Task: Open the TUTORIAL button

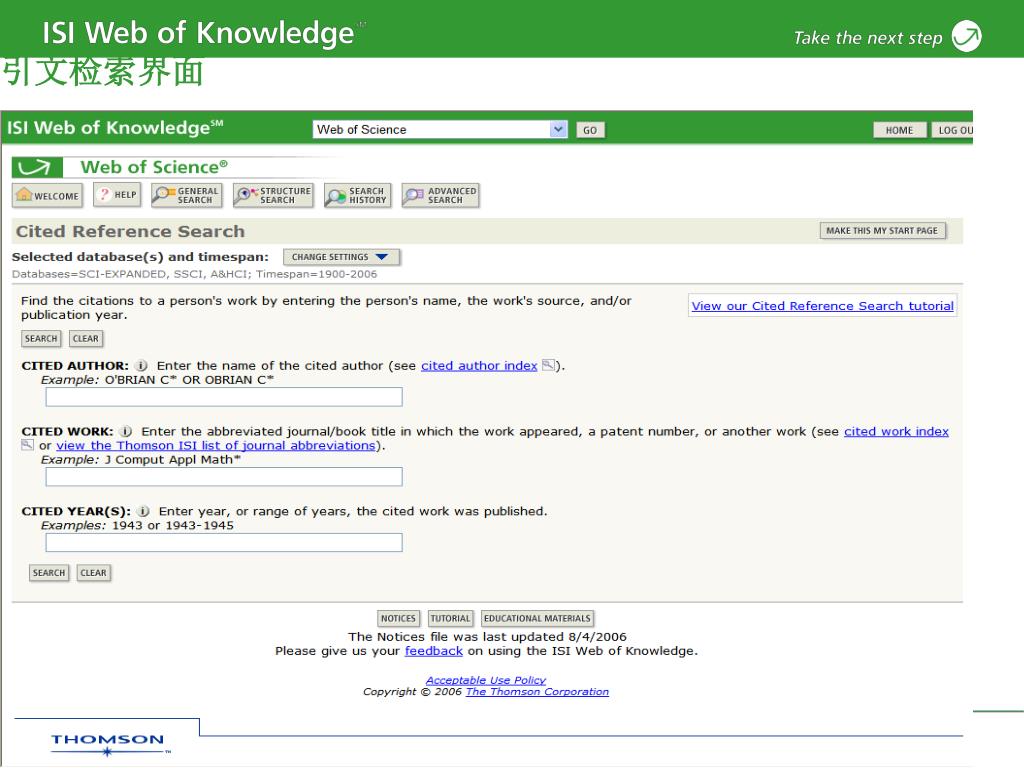Action: point(450,618)
